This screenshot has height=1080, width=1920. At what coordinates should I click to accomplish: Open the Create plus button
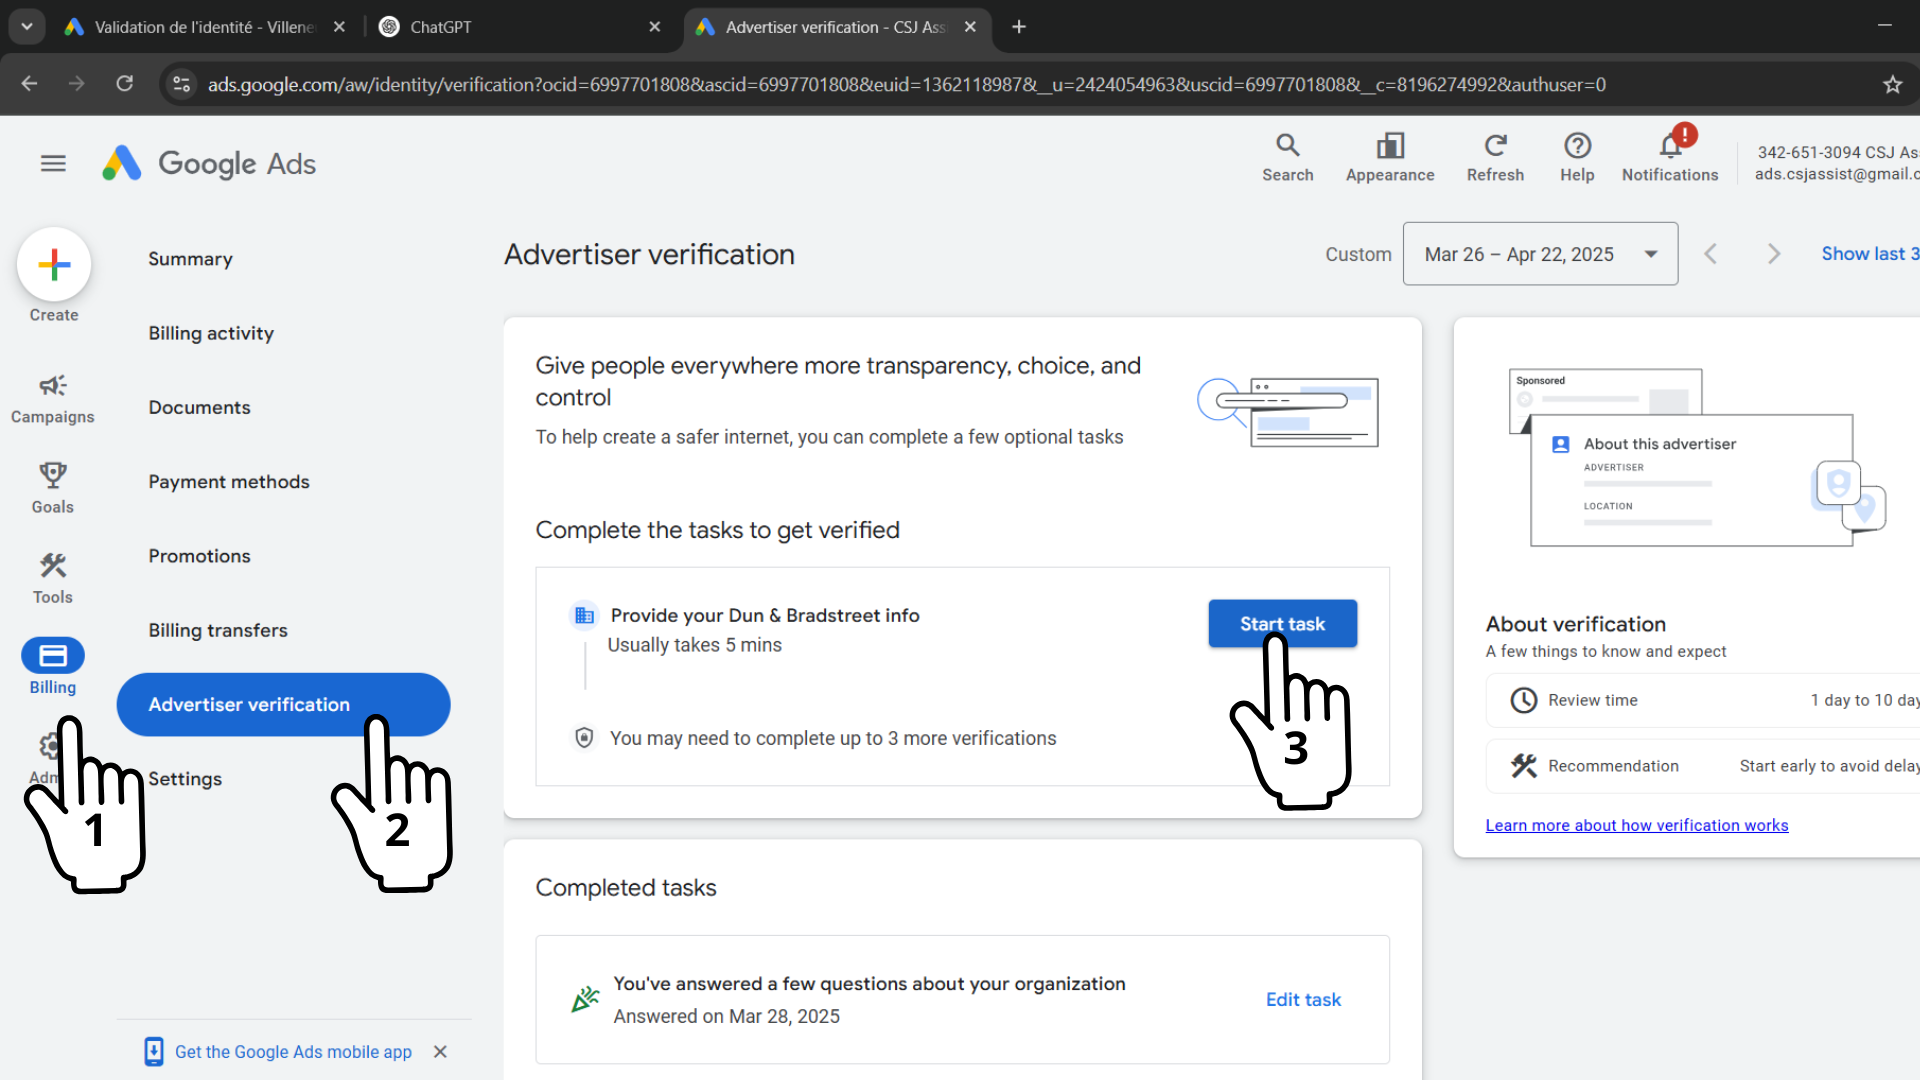point(54,265)
